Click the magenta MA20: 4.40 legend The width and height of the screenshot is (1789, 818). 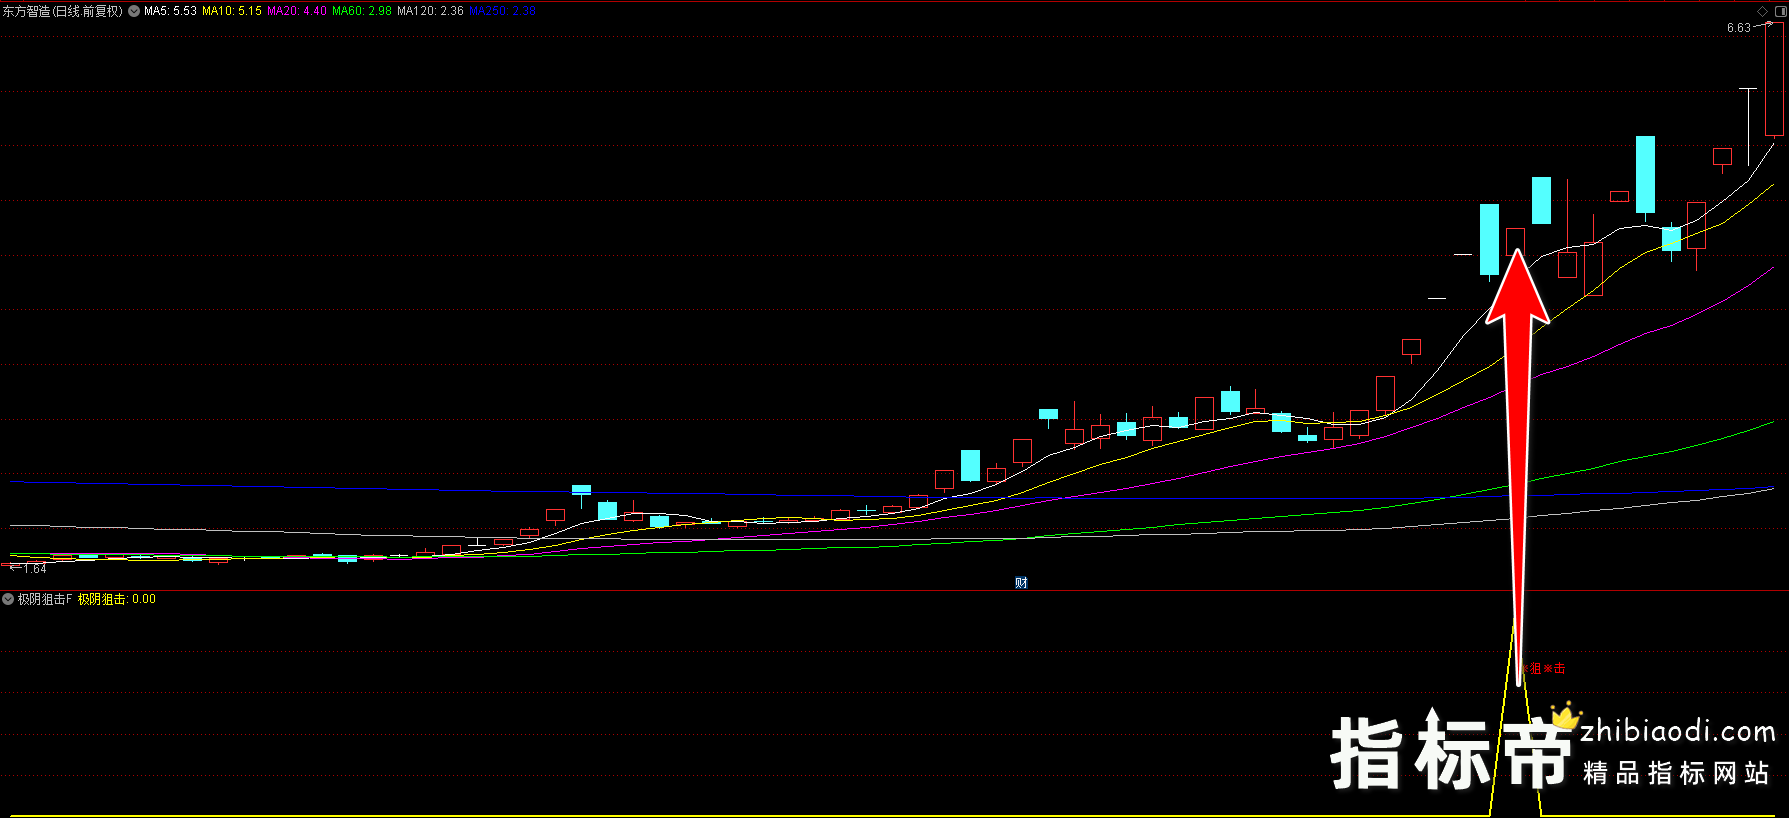tap(297, 11)
